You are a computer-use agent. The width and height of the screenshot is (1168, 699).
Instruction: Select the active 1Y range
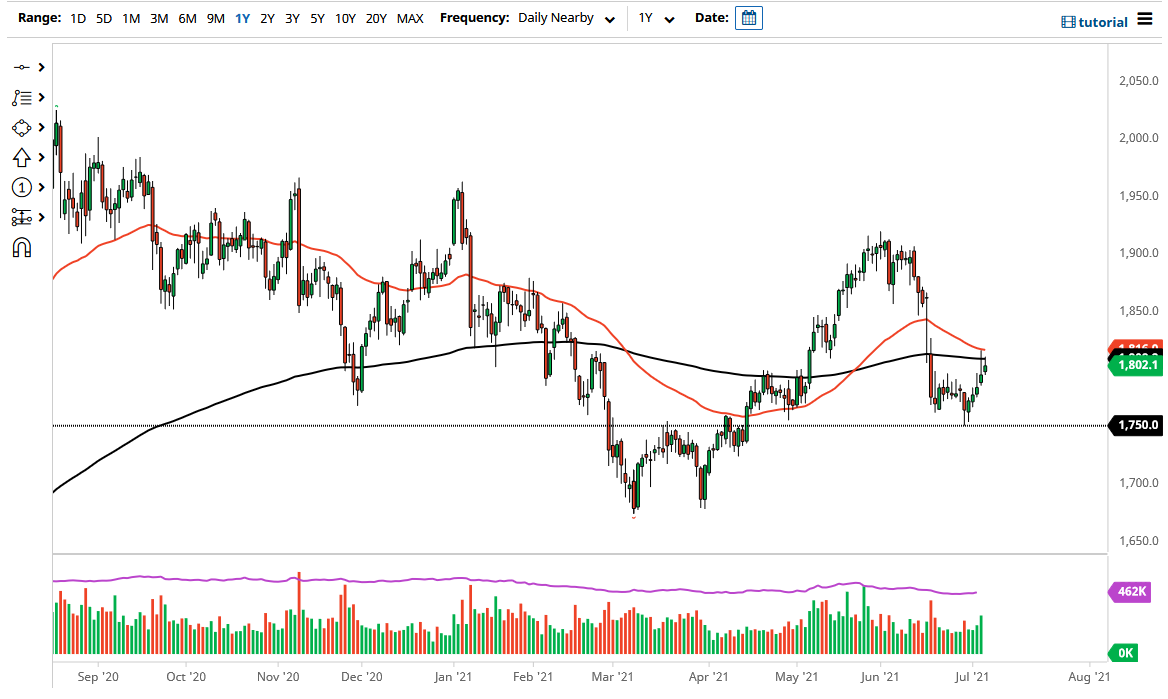(x=243, y=18)
